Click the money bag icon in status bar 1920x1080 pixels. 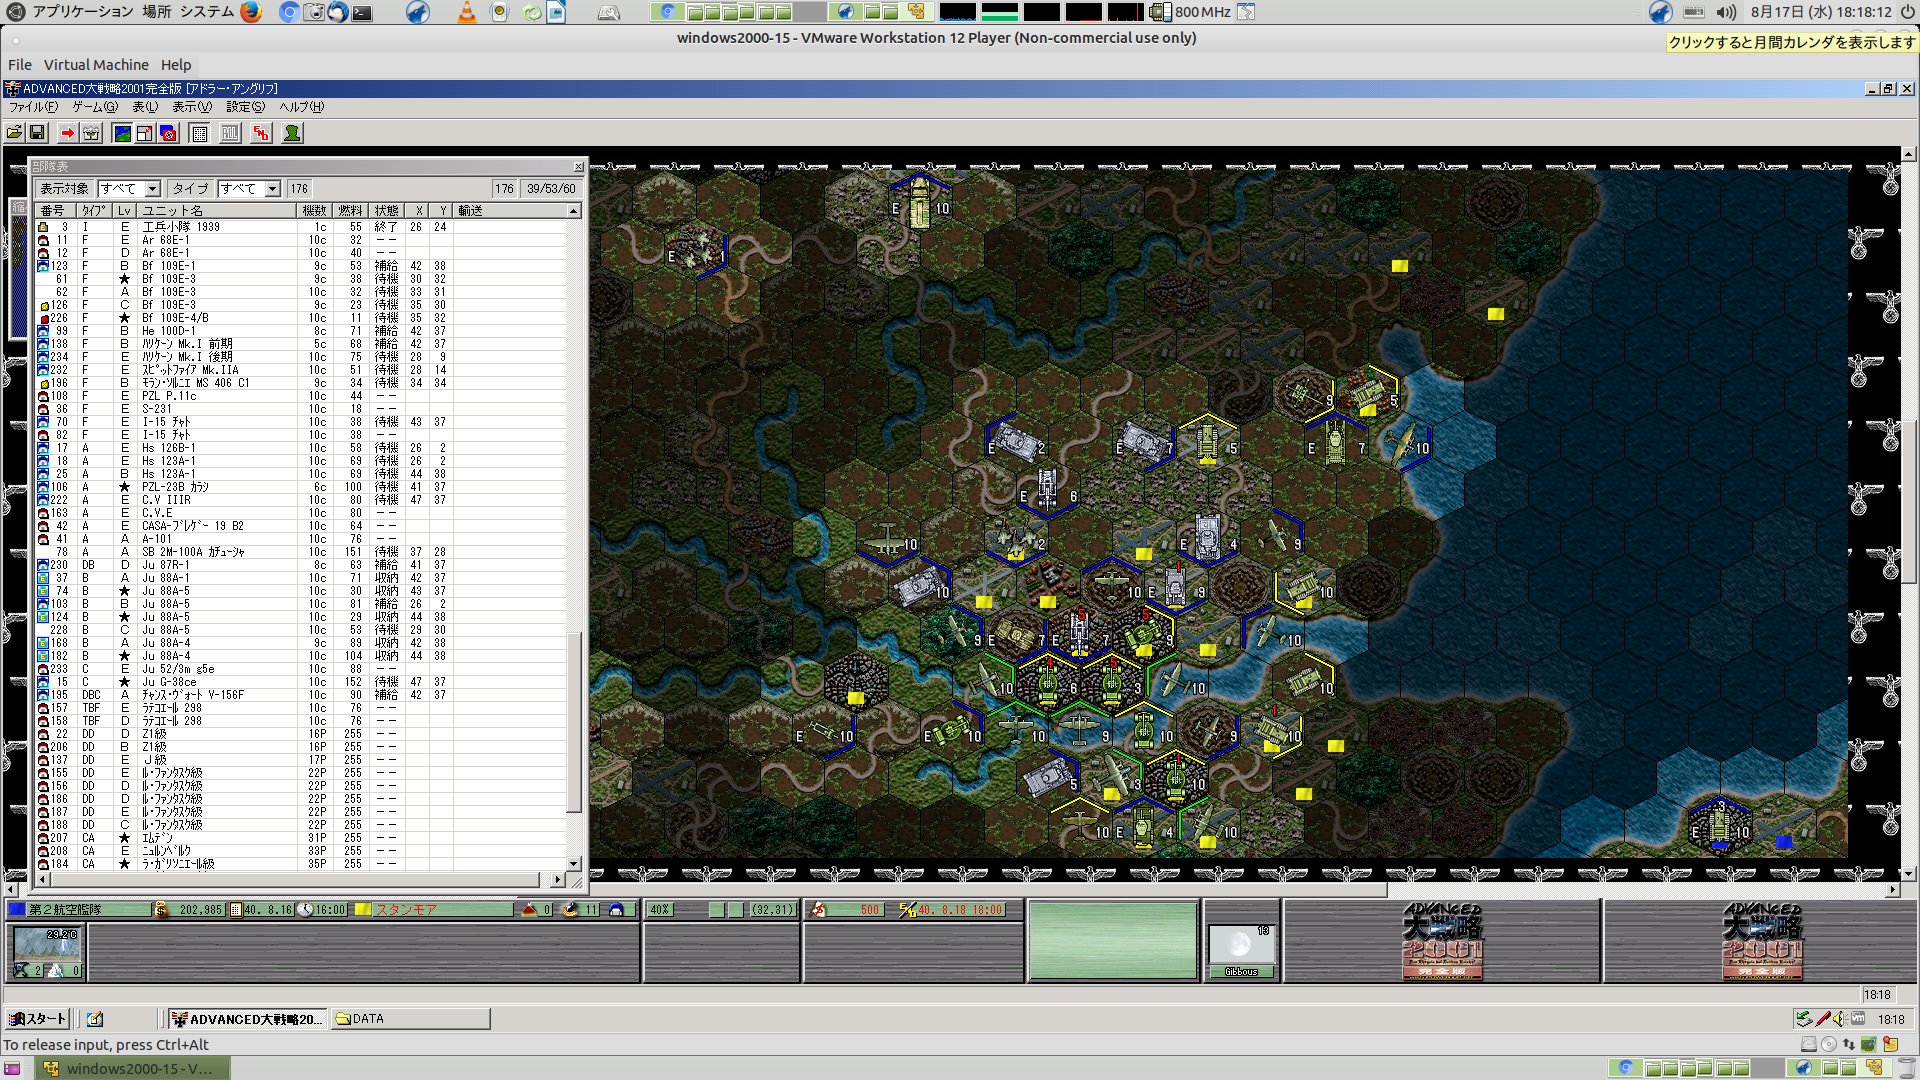pyautogui.click(x=161, y=910)
